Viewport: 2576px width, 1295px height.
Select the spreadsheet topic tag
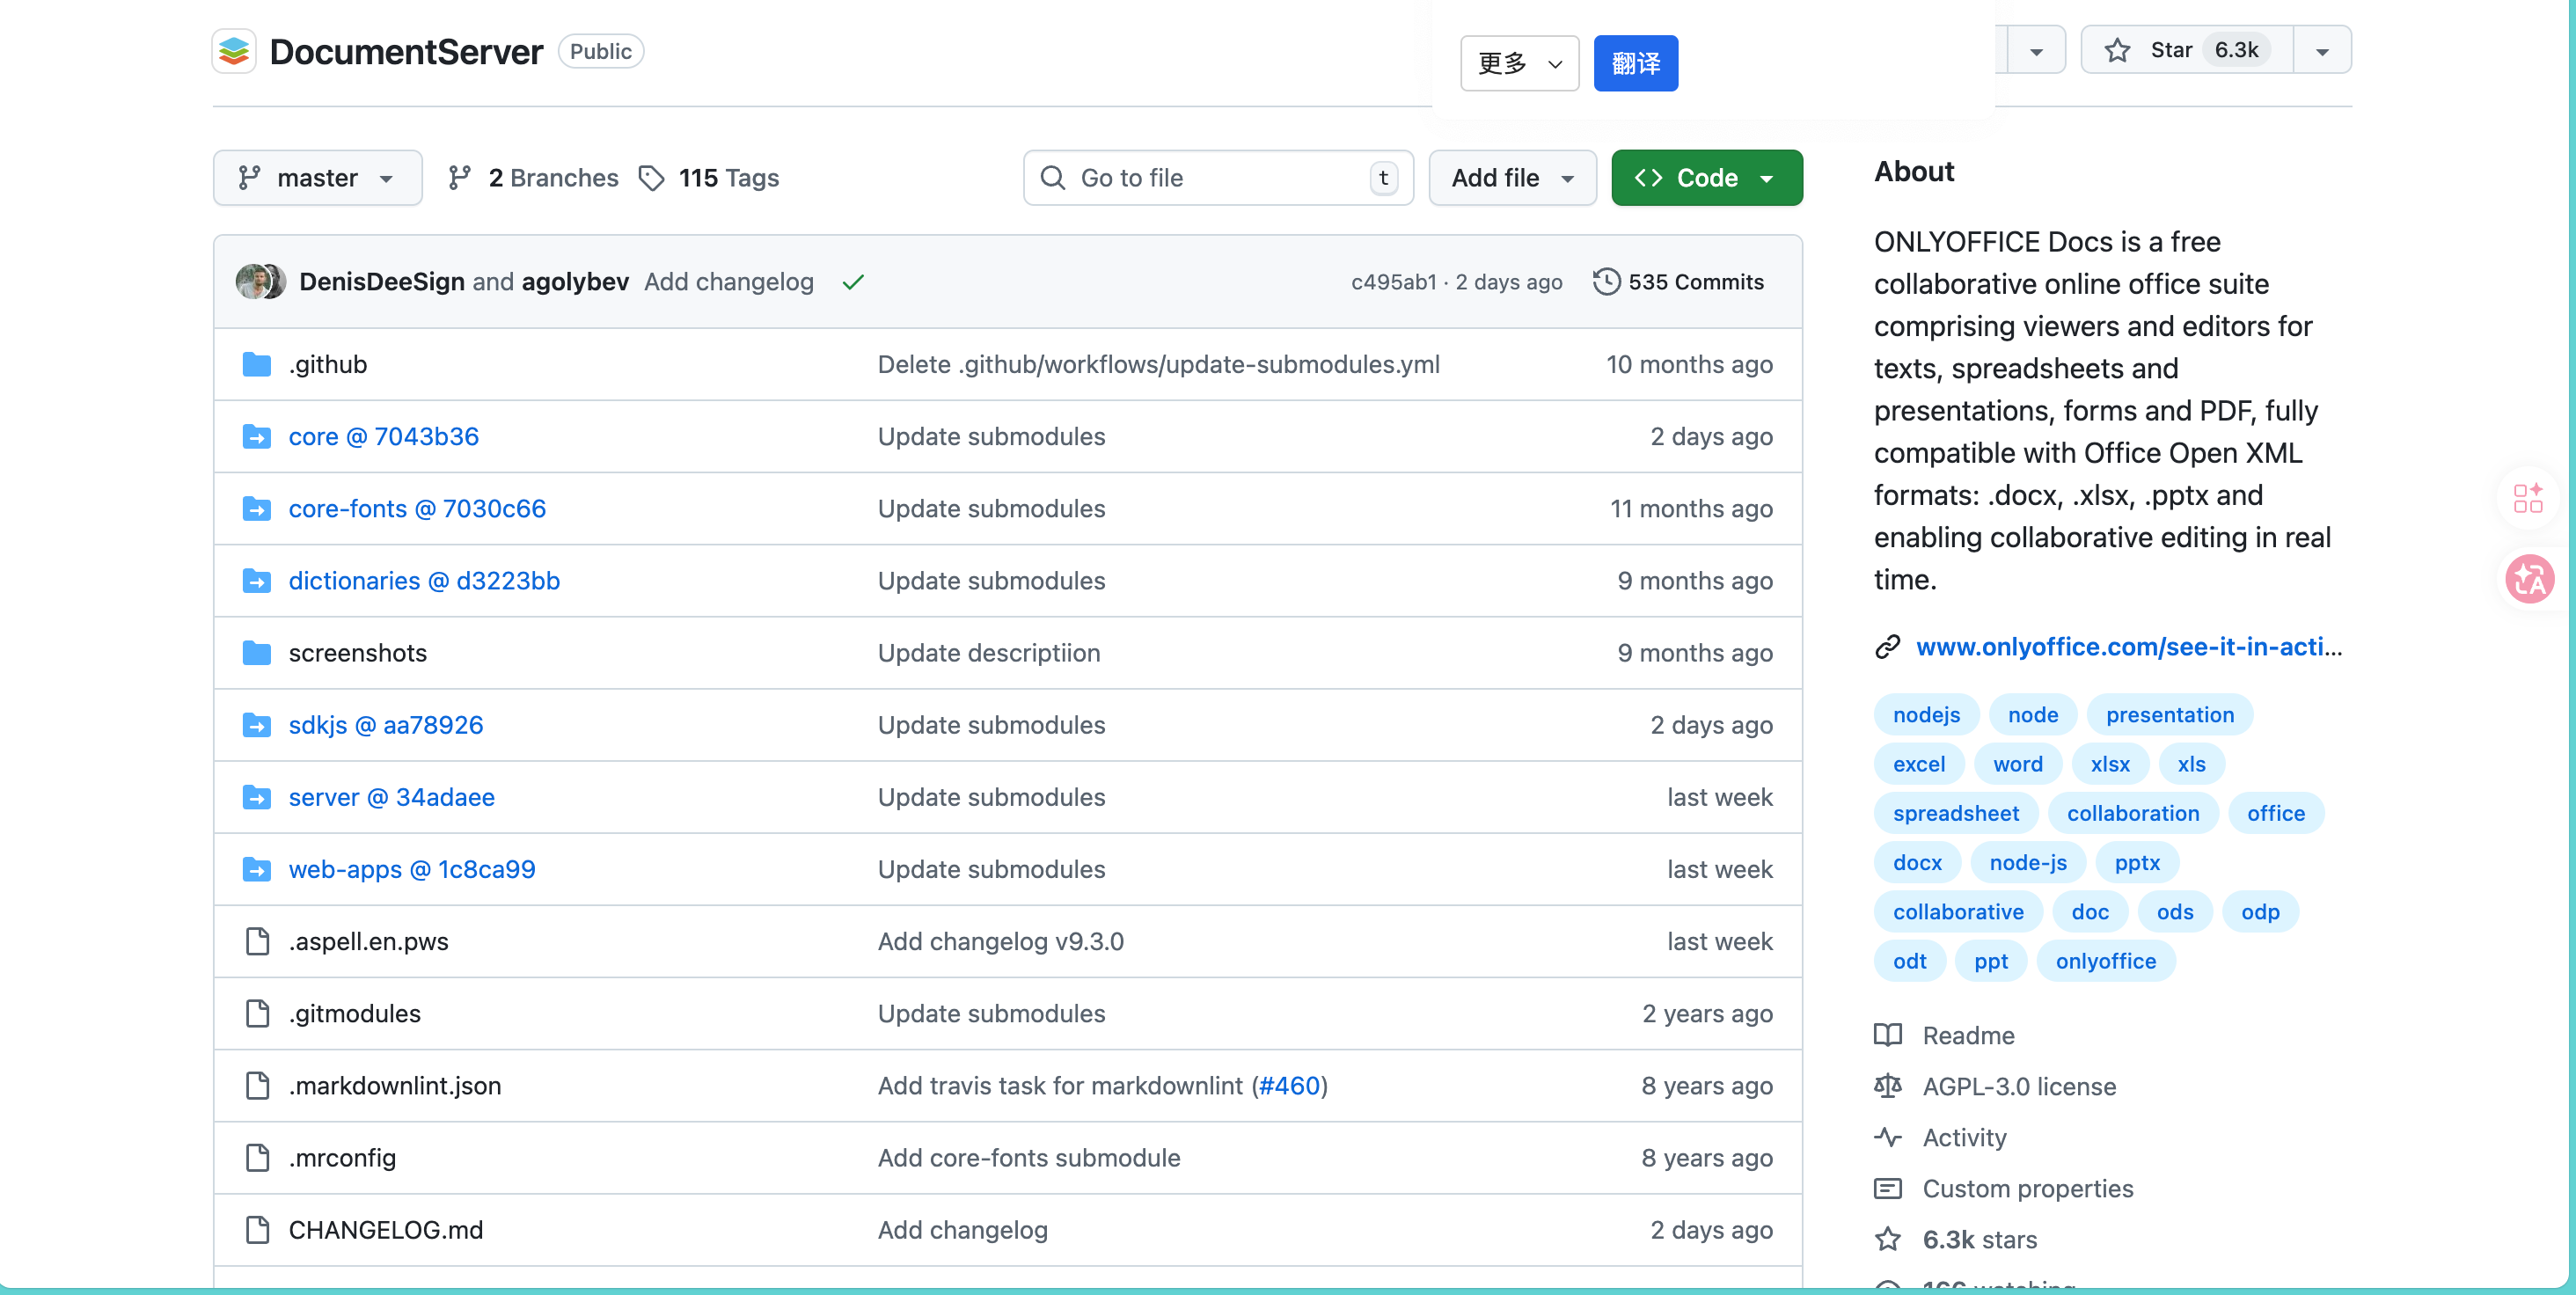pyautogui.click(x=1955, y=813)
